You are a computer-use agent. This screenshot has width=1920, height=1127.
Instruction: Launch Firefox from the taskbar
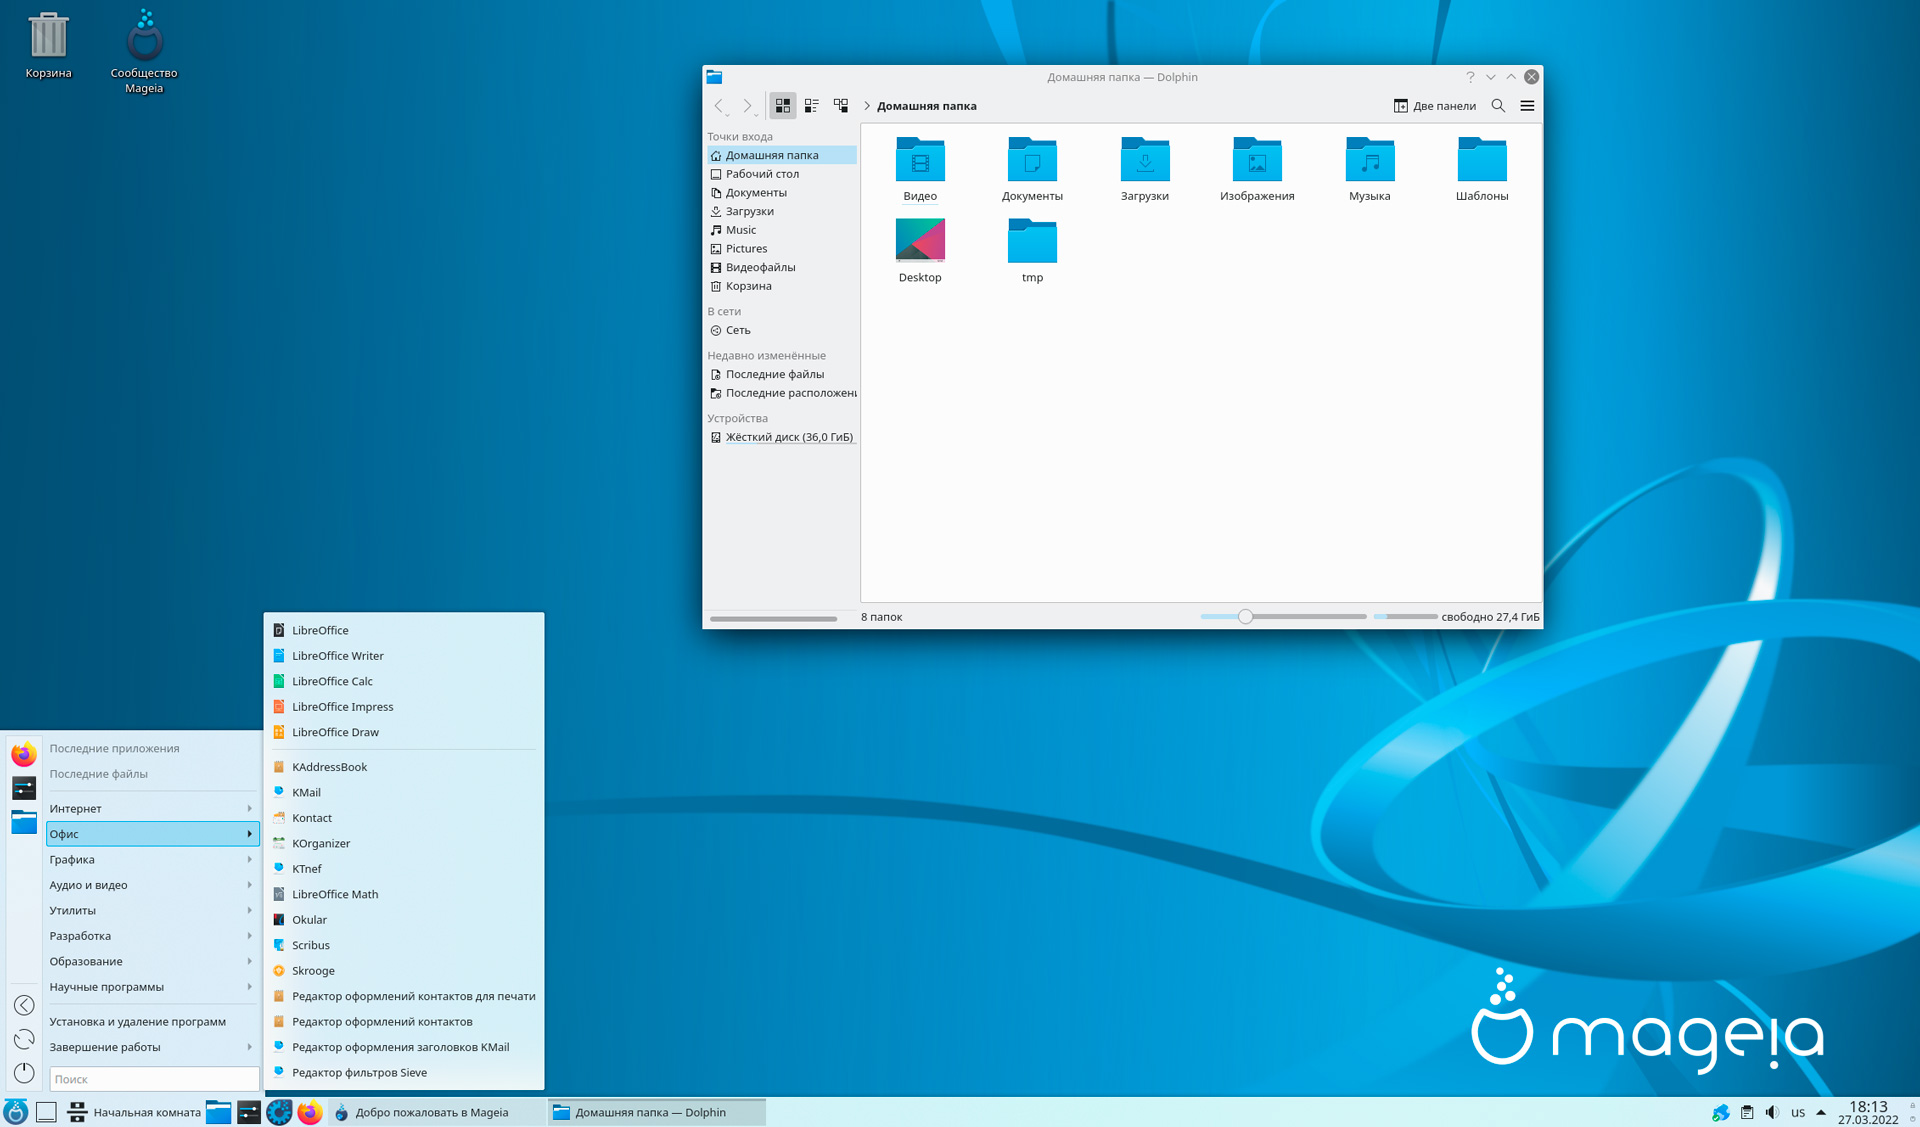(310, 1112)
